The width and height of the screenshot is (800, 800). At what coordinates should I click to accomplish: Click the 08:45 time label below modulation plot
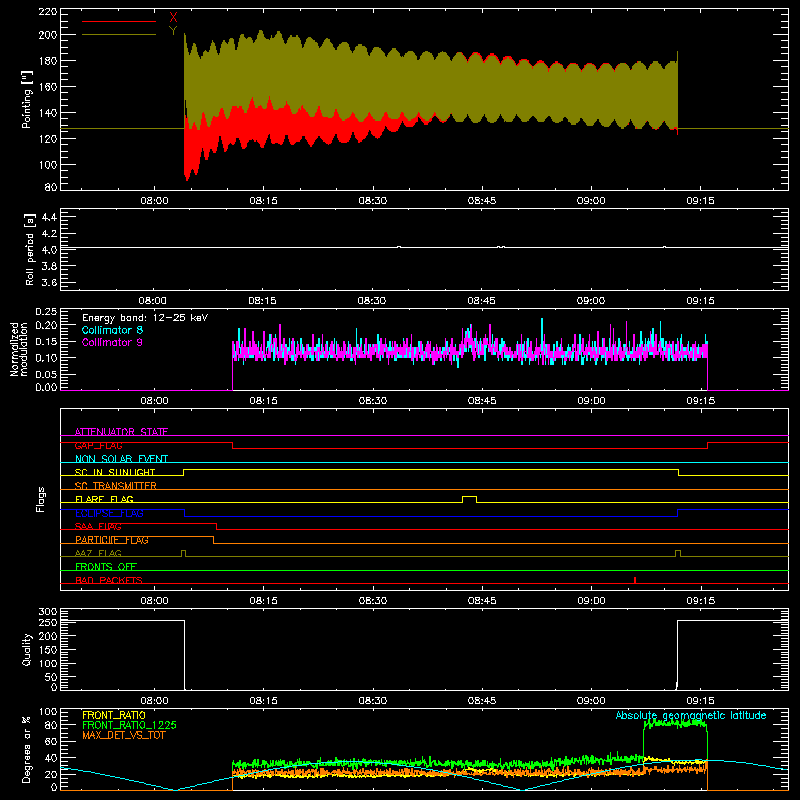tap(482, 401)
